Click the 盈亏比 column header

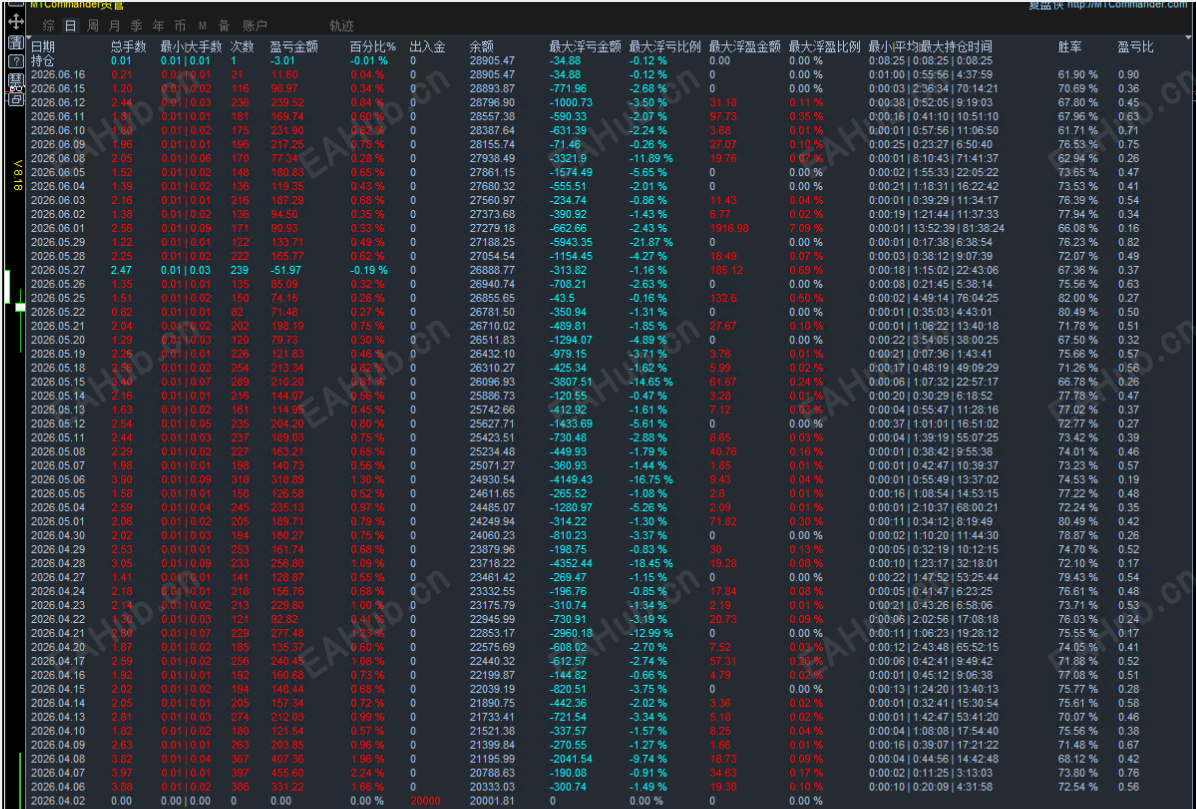coord(1136,47)
